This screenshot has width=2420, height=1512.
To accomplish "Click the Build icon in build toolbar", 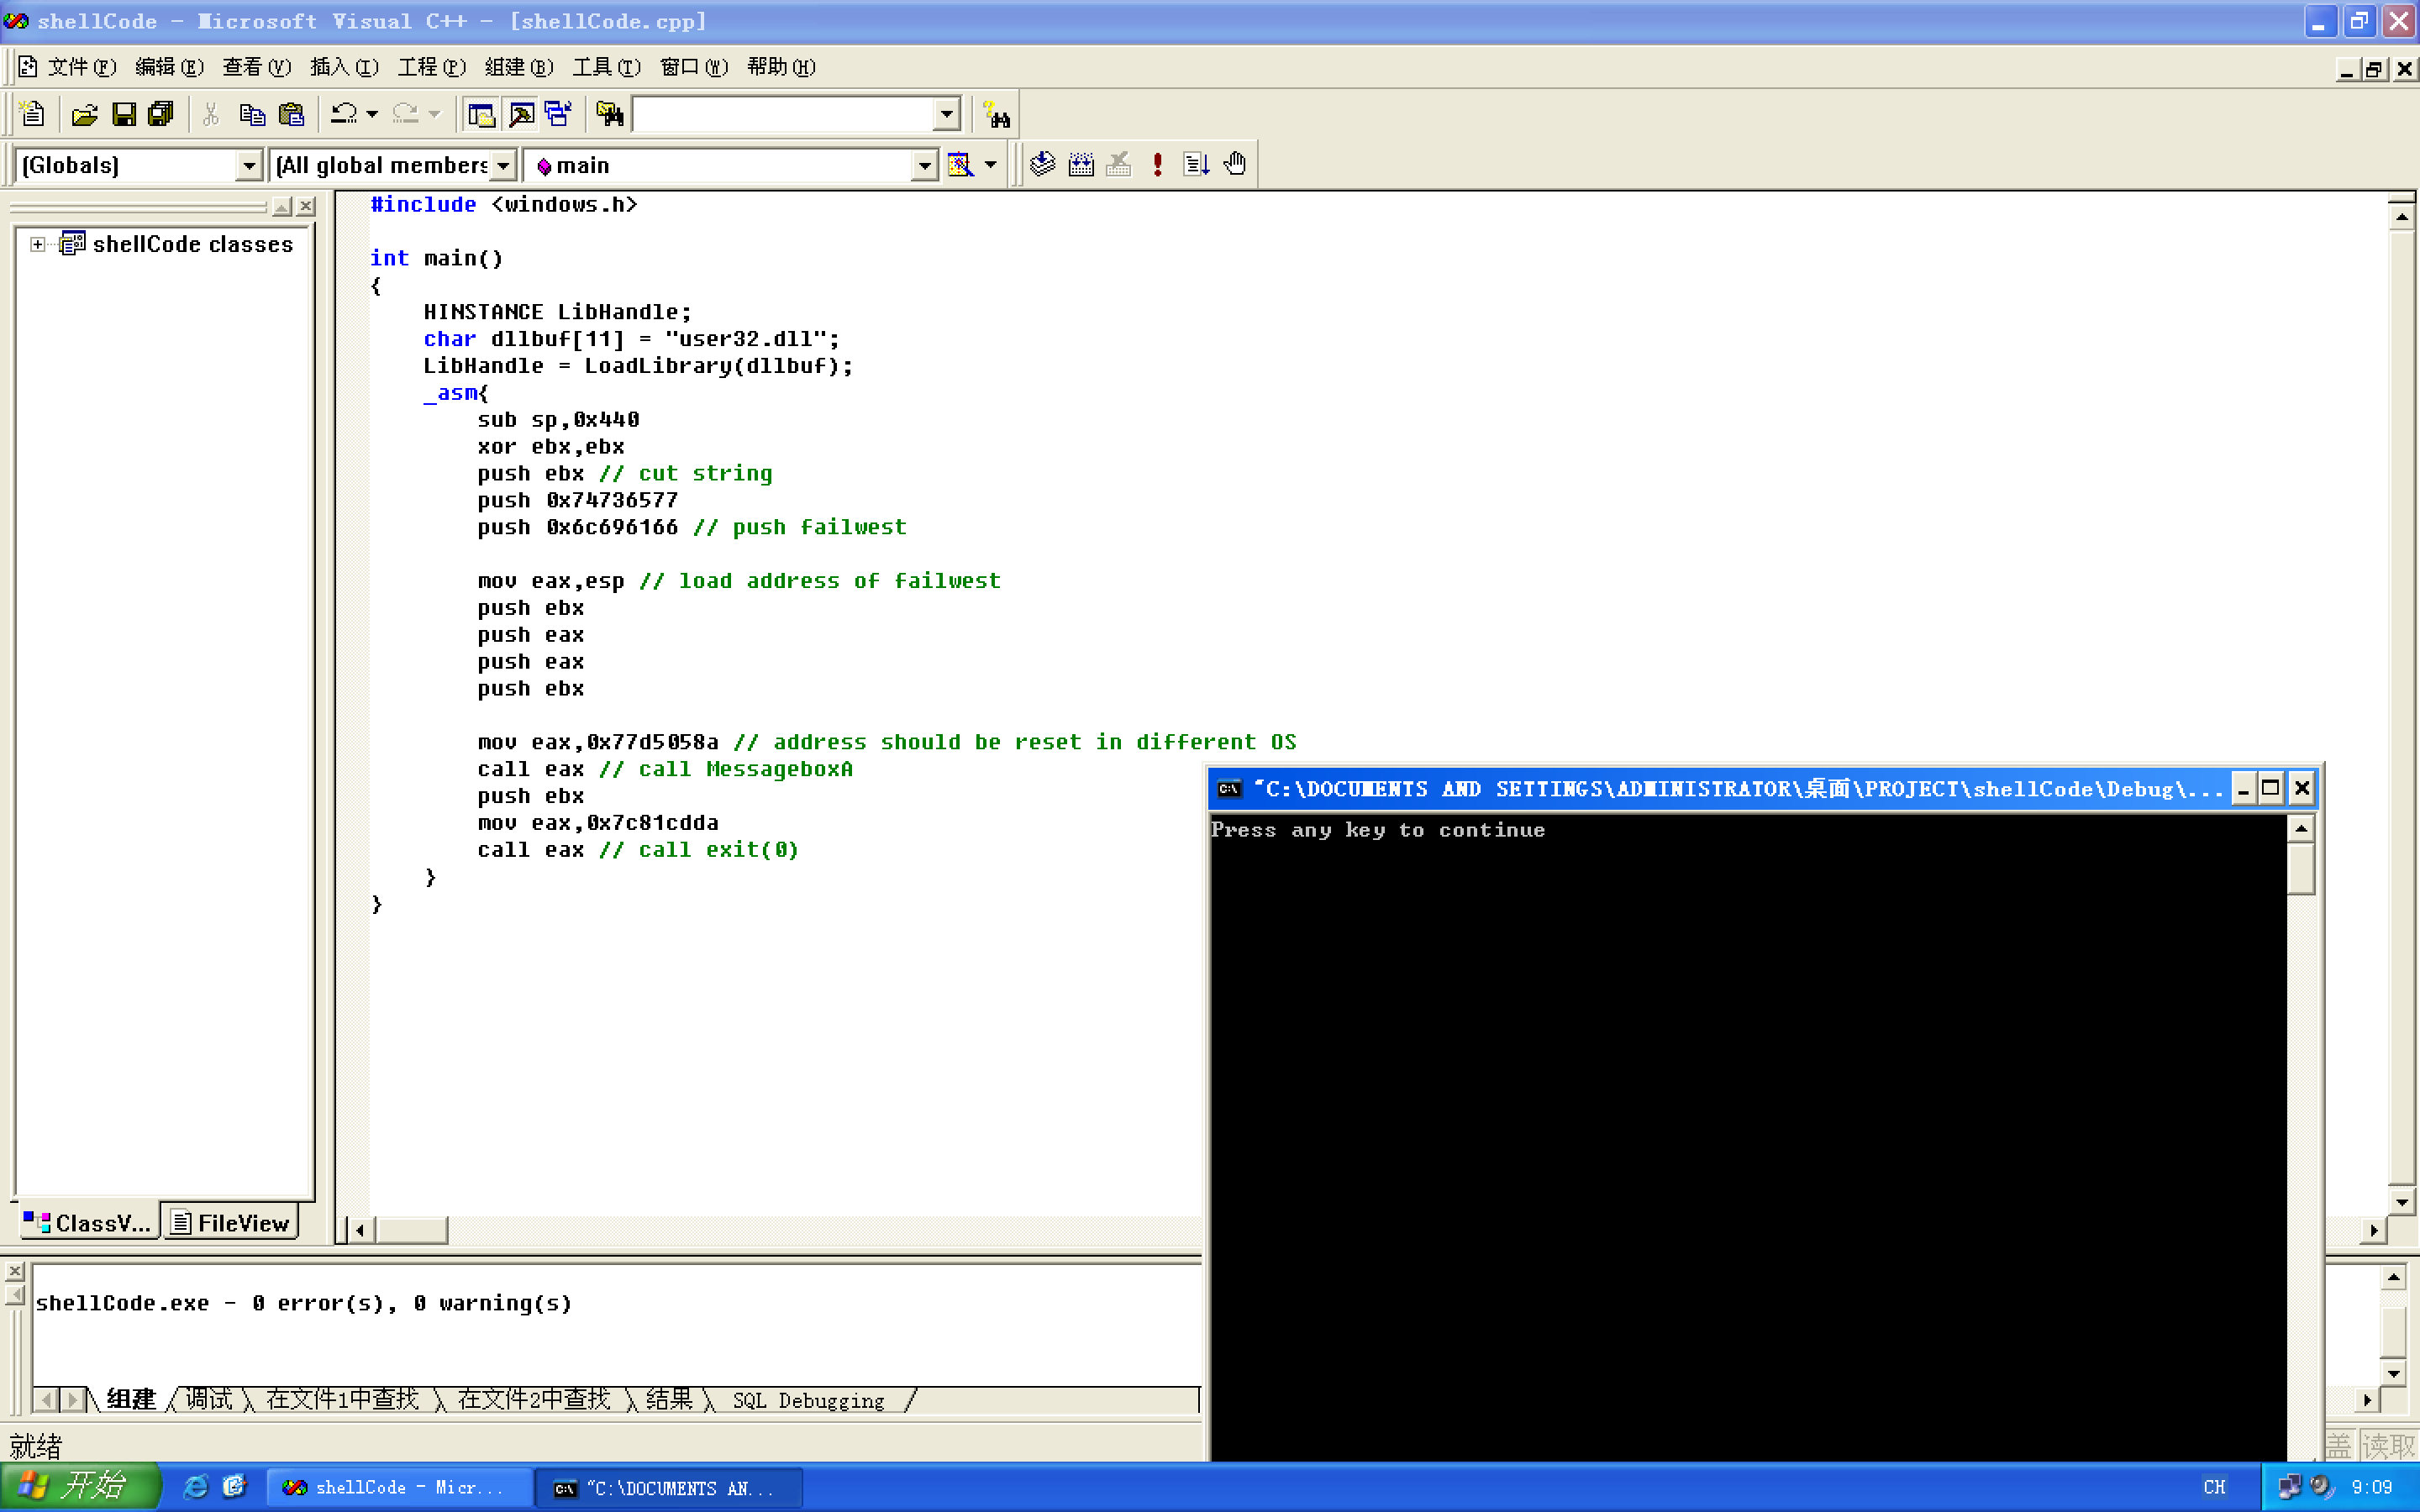I will point(1081,165).
